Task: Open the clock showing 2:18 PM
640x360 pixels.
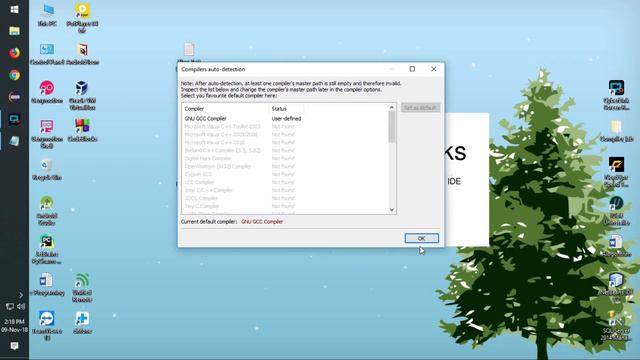Action: pyautogui.click(x=14, y=325)
